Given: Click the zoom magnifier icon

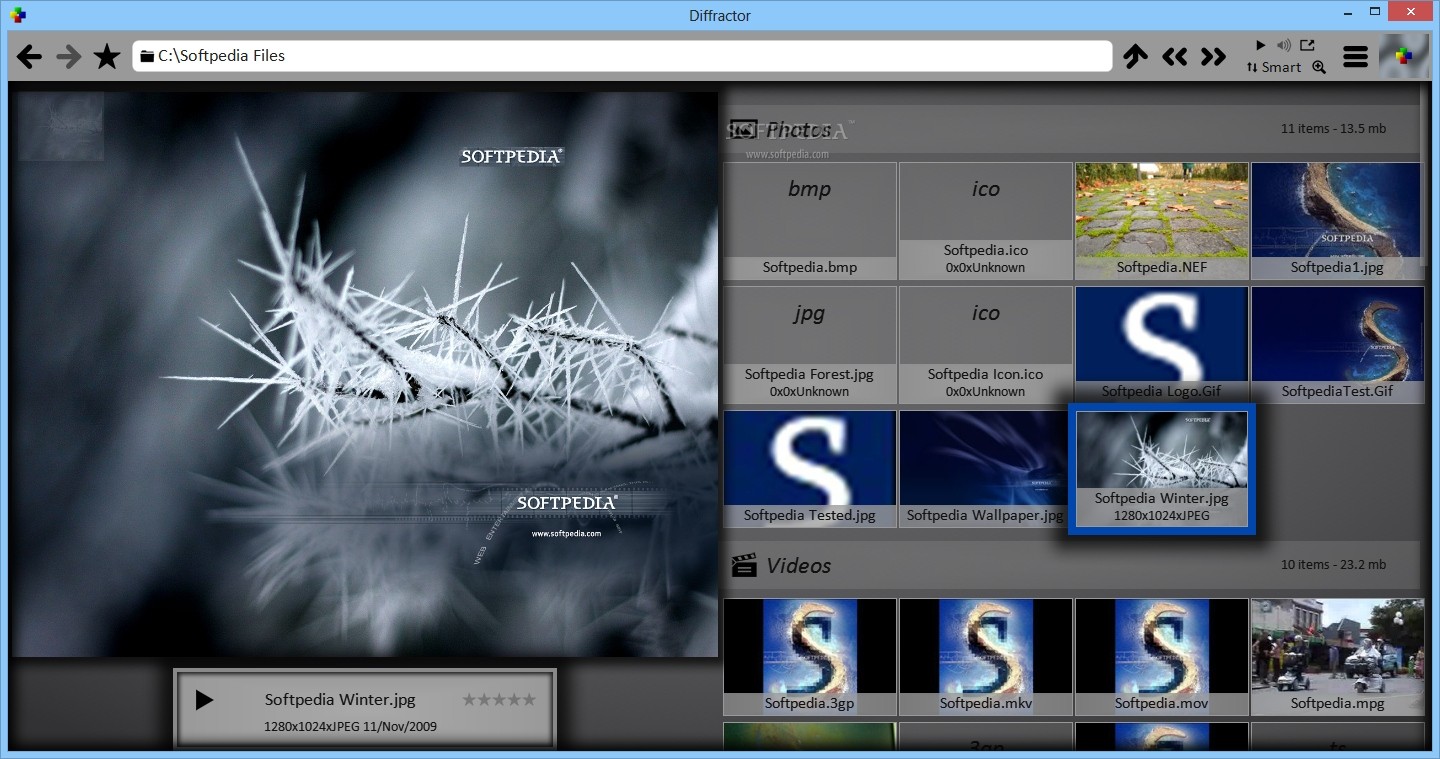Looking at the screenshot, I should [x=1319, y=67].
